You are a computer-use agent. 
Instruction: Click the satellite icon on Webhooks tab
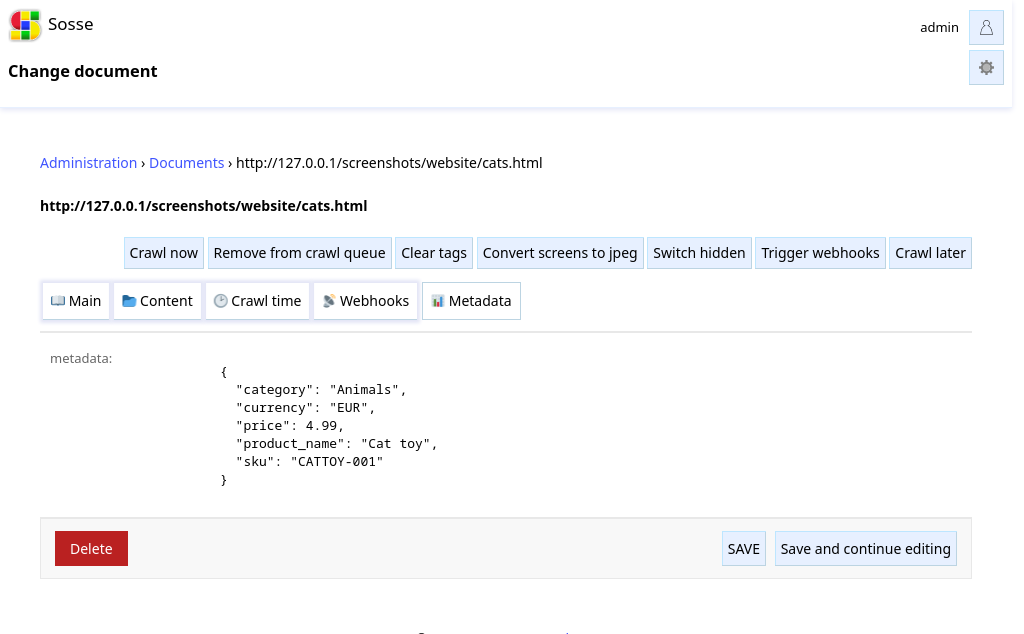tap(329, 301)
